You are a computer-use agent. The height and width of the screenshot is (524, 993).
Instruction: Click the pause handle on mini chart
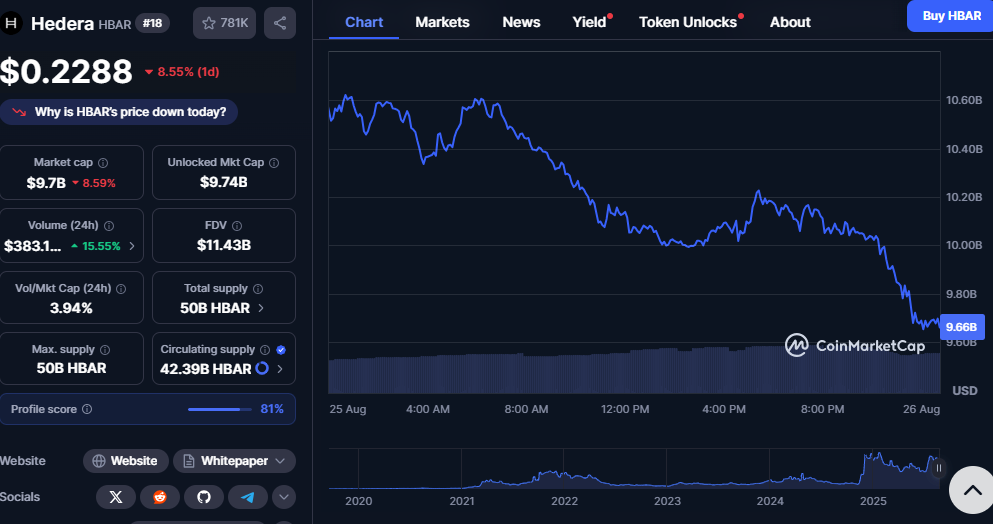[939, 468]
